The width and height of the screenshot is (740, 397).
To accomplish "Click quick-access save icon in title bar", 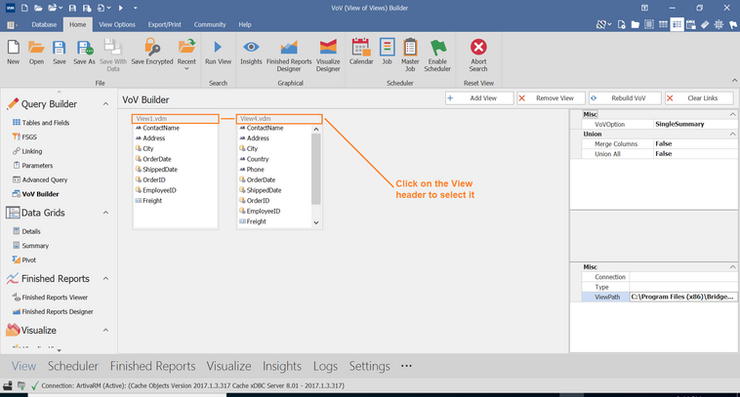I will 72,8.
